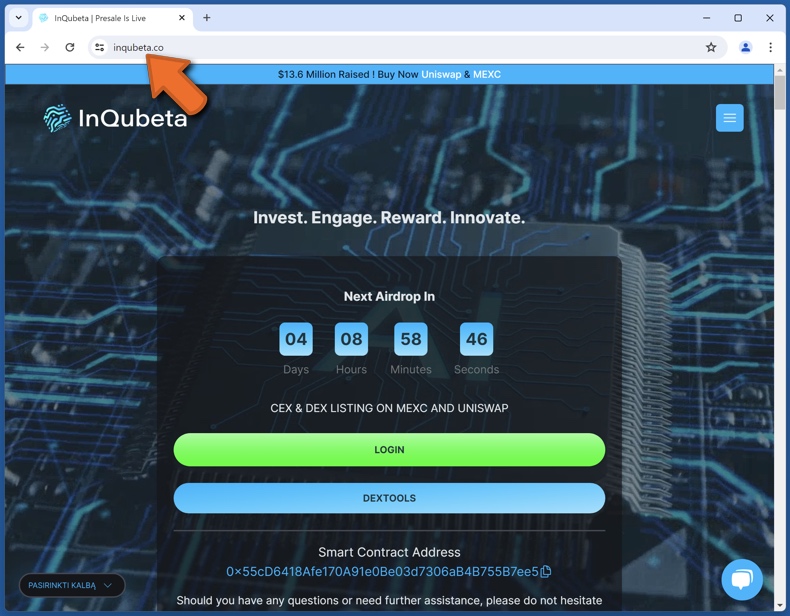The width and height of the screenshot is (790, 616).
Task: Click the smart contract address link
Action: (382, 572)
